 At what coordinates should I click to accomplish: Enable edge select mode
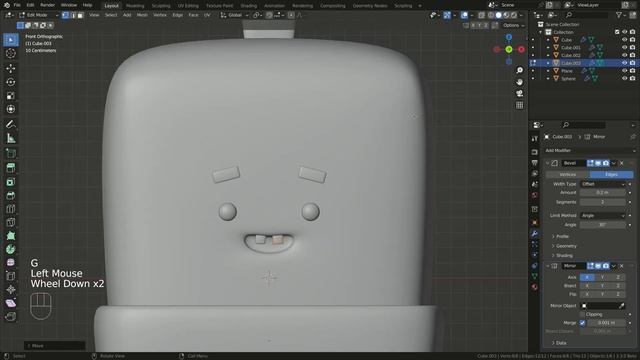click(73, 15)
